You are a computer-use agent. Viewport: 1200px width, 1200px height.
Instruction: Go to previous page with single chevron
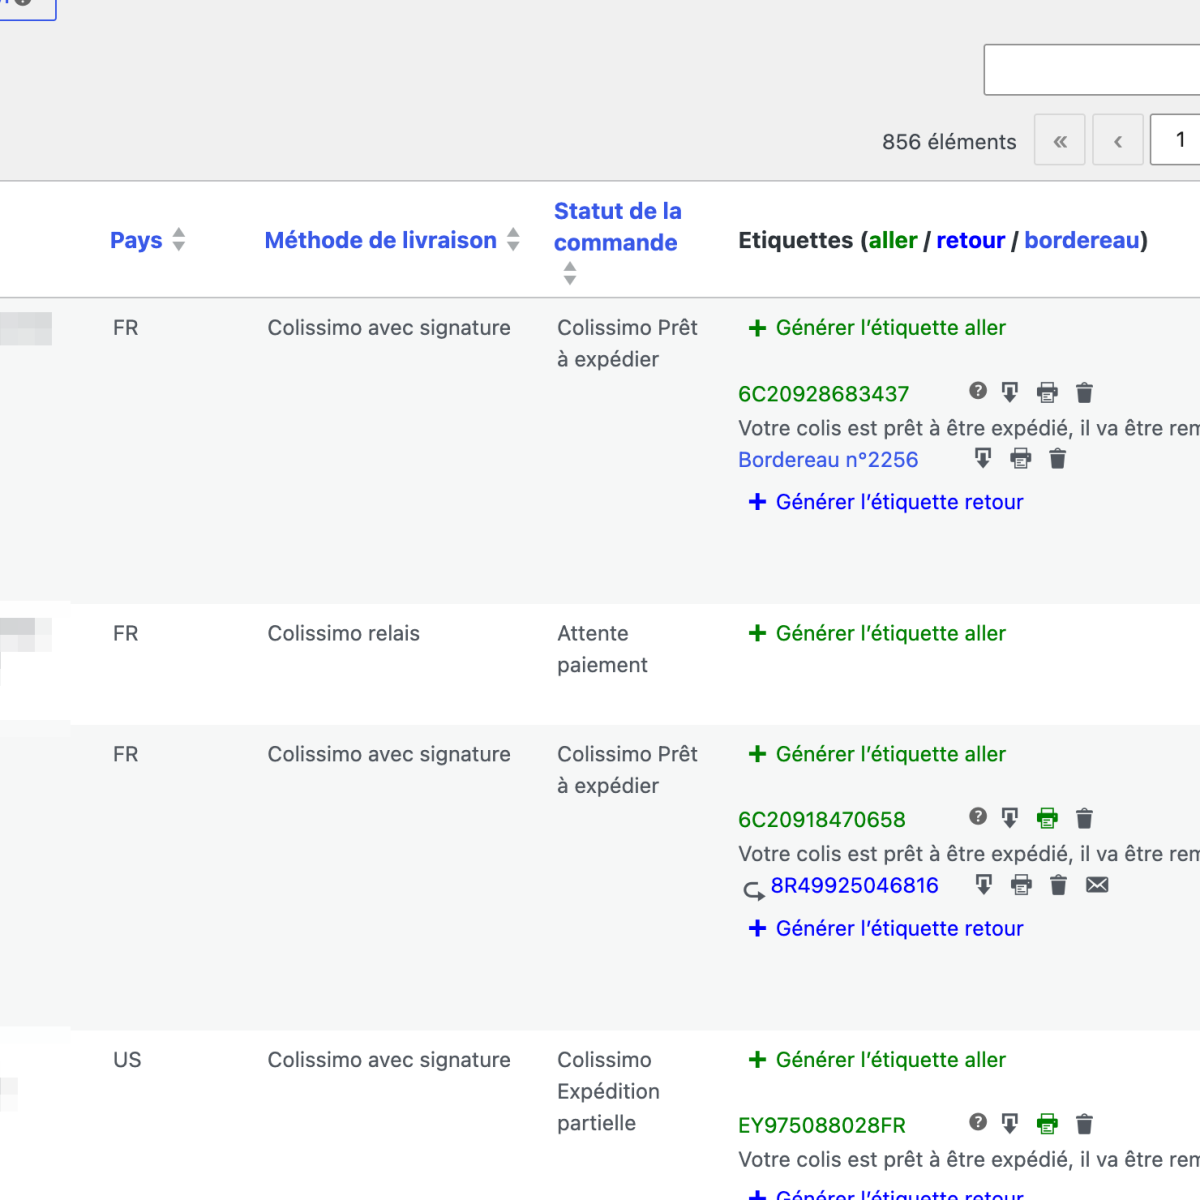[1118, 141]
